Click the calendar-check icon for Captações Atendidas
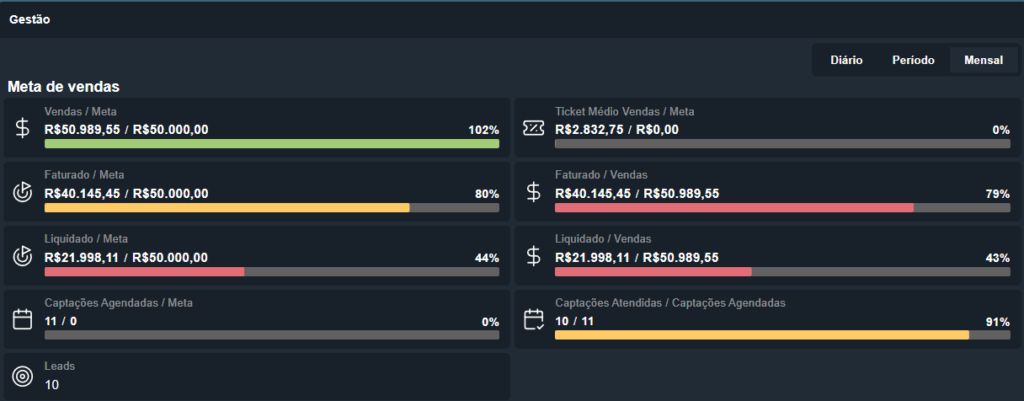 (534, 320)
